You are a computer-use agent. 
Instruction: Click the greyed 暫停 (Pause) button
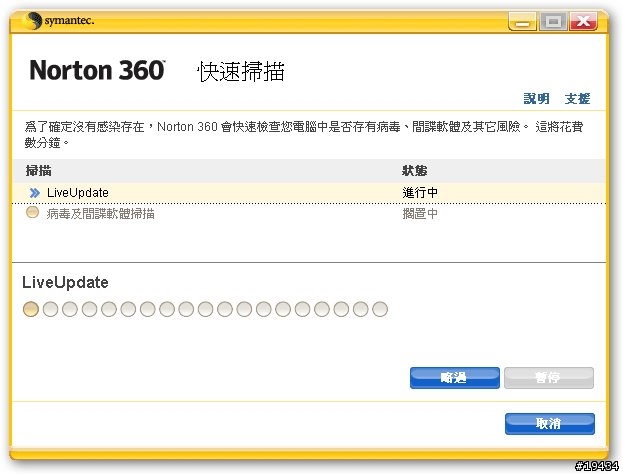[549, 377]
